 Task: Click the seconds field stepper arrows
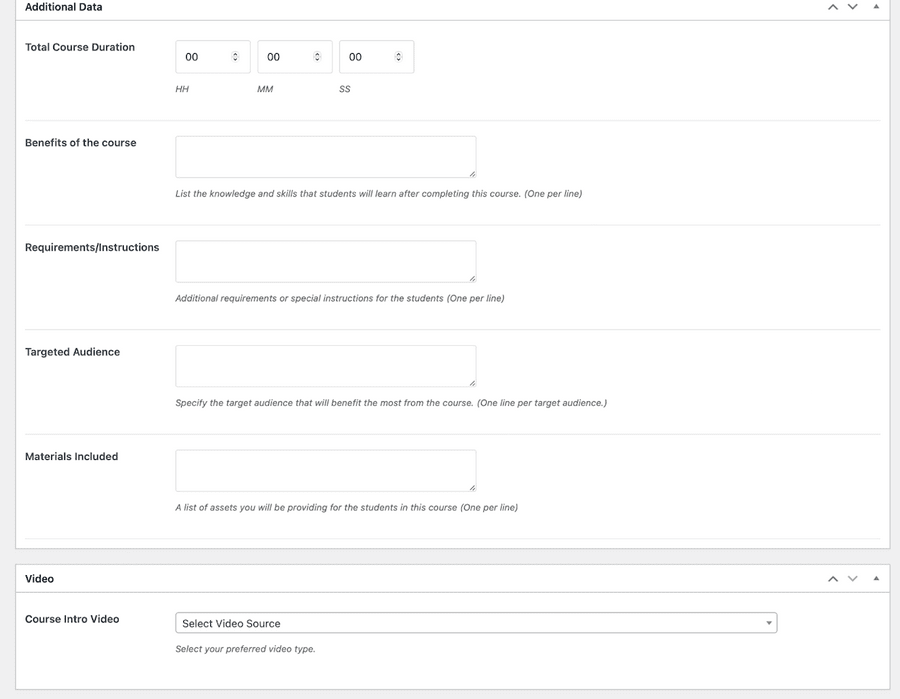[398, 57]
